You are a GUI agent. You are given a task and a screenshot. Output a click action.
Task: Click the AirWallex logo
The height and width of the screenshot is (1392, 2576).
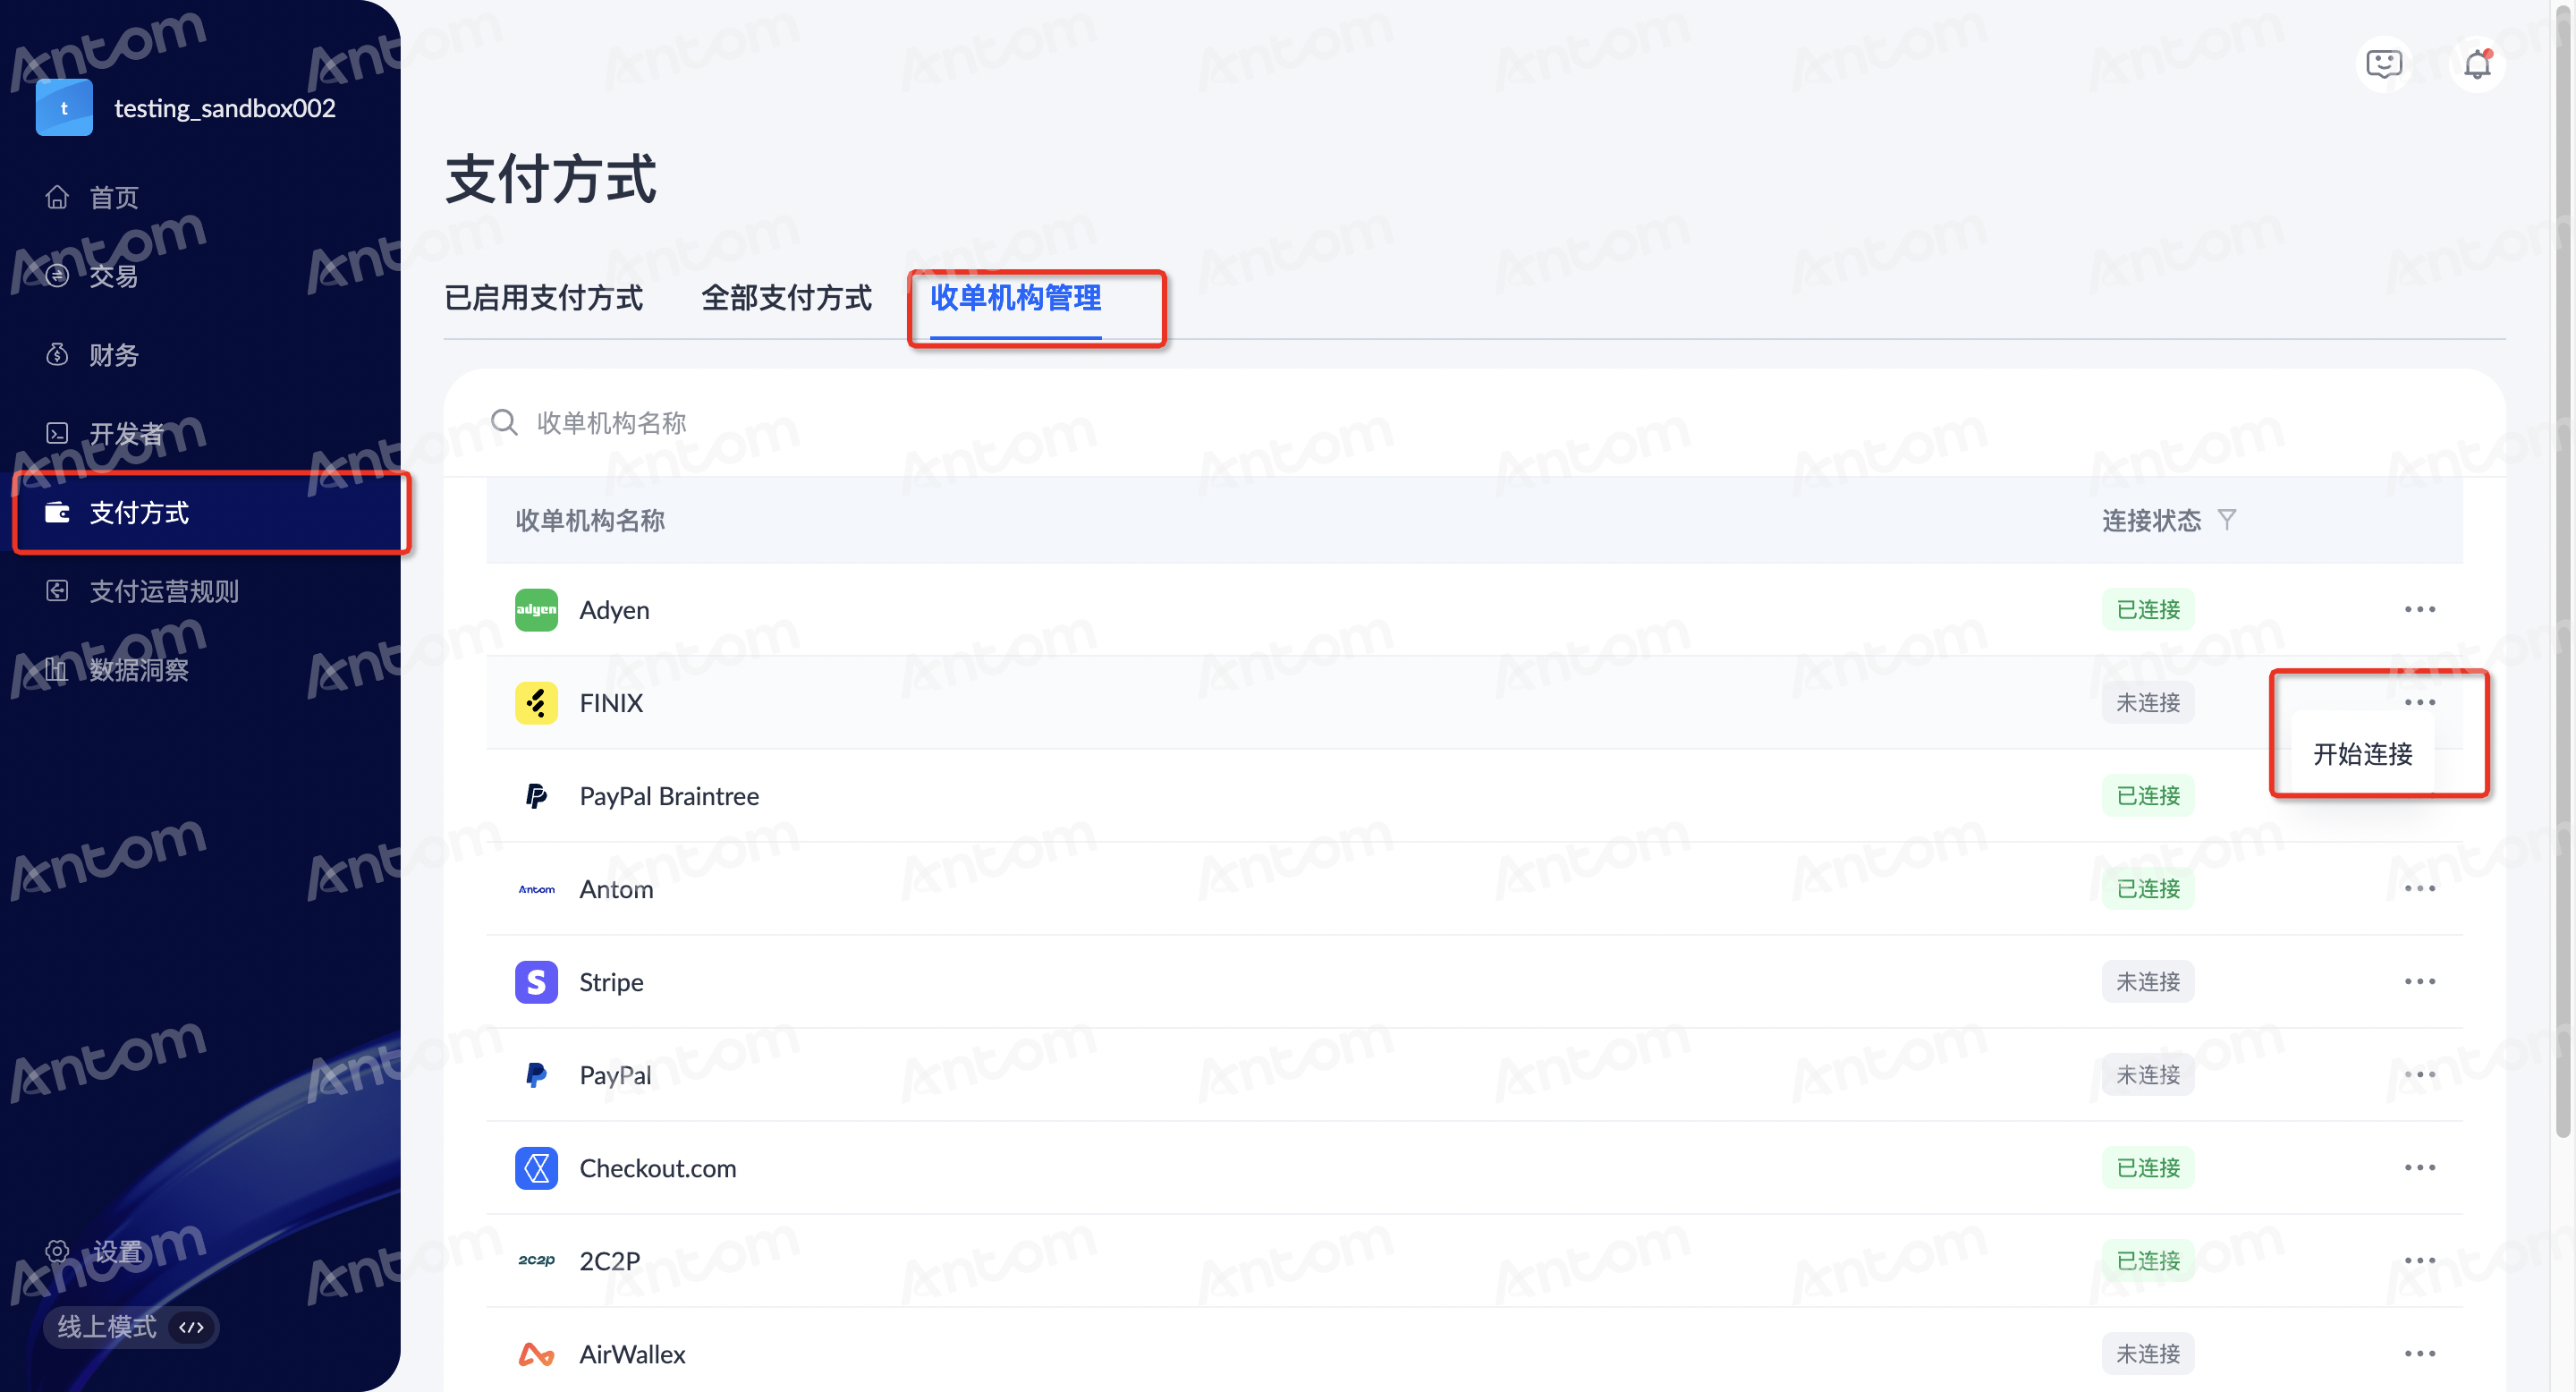tap(536, 1354)
